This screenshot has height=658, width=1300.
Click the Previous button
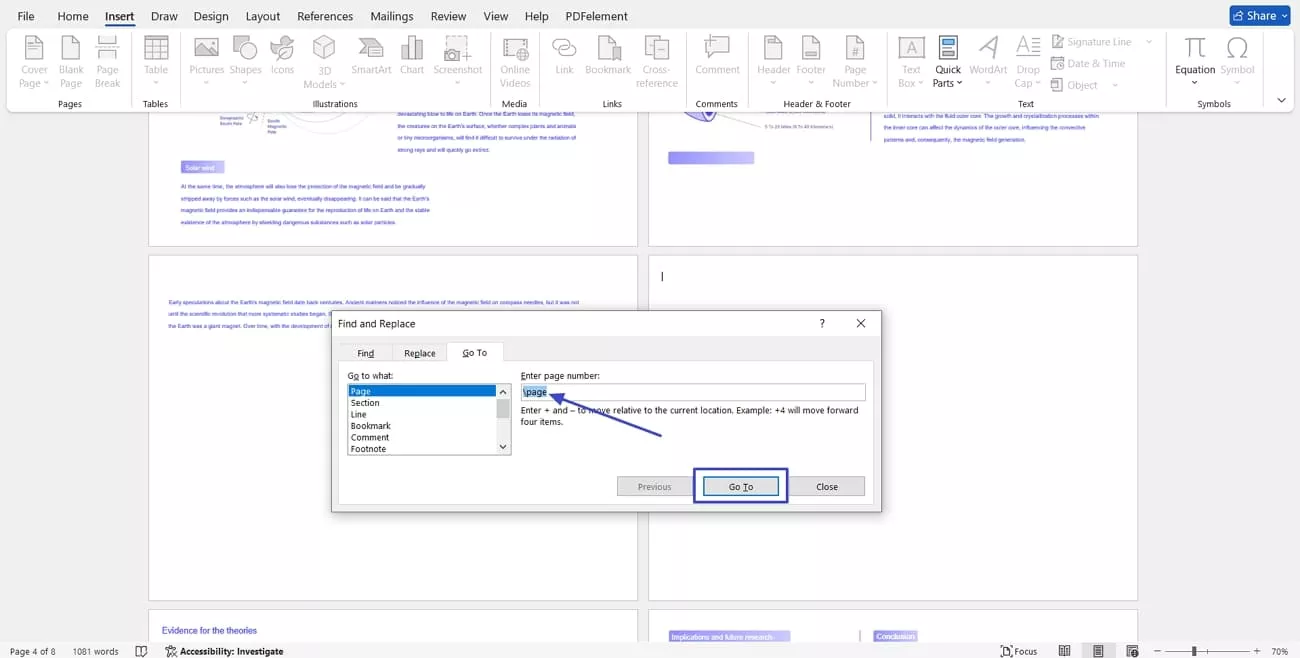pos(653,486)
